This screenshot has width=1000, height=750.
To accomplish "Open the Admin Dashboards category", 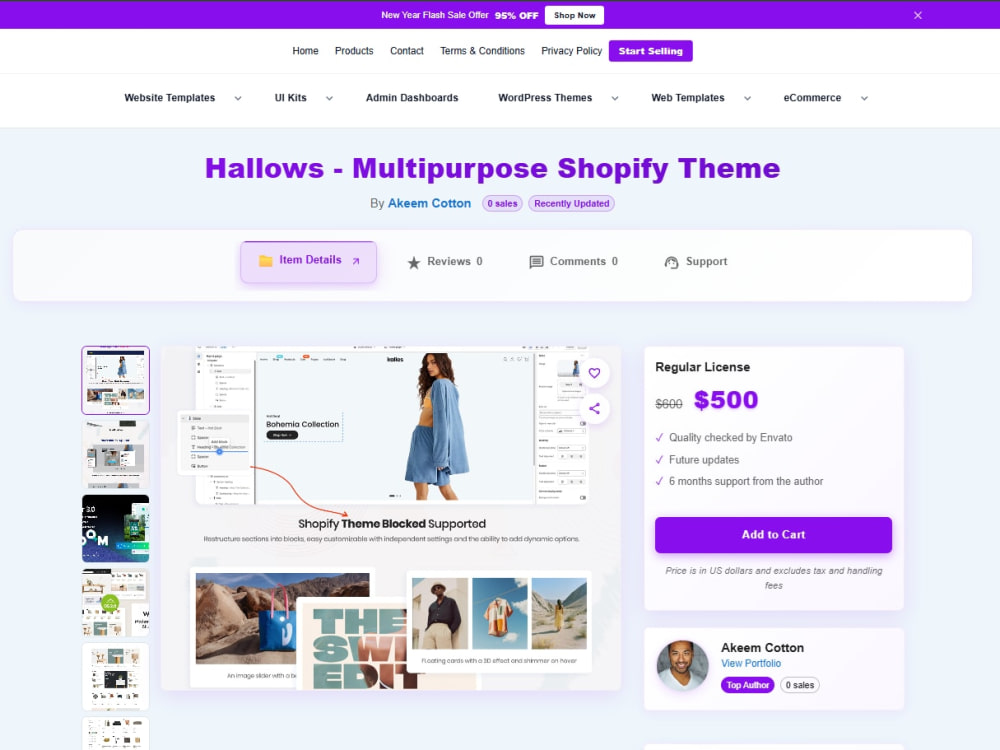I will click(x=412, y=98).
